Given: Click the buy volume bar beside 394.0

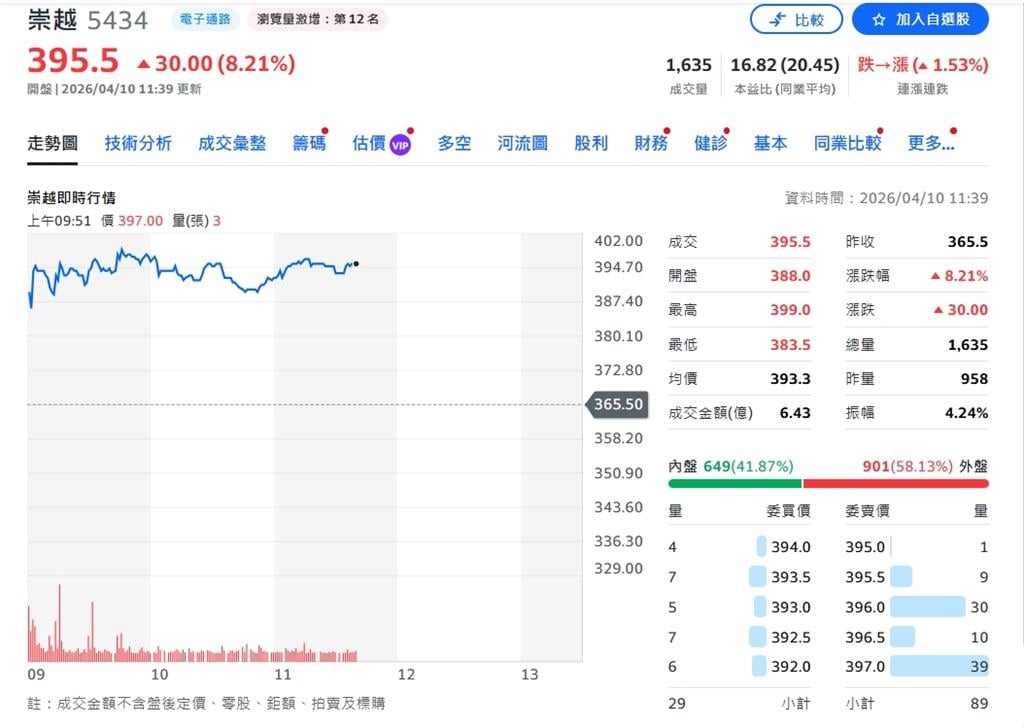Looking at the screenshot, I should tap(760, 544).
